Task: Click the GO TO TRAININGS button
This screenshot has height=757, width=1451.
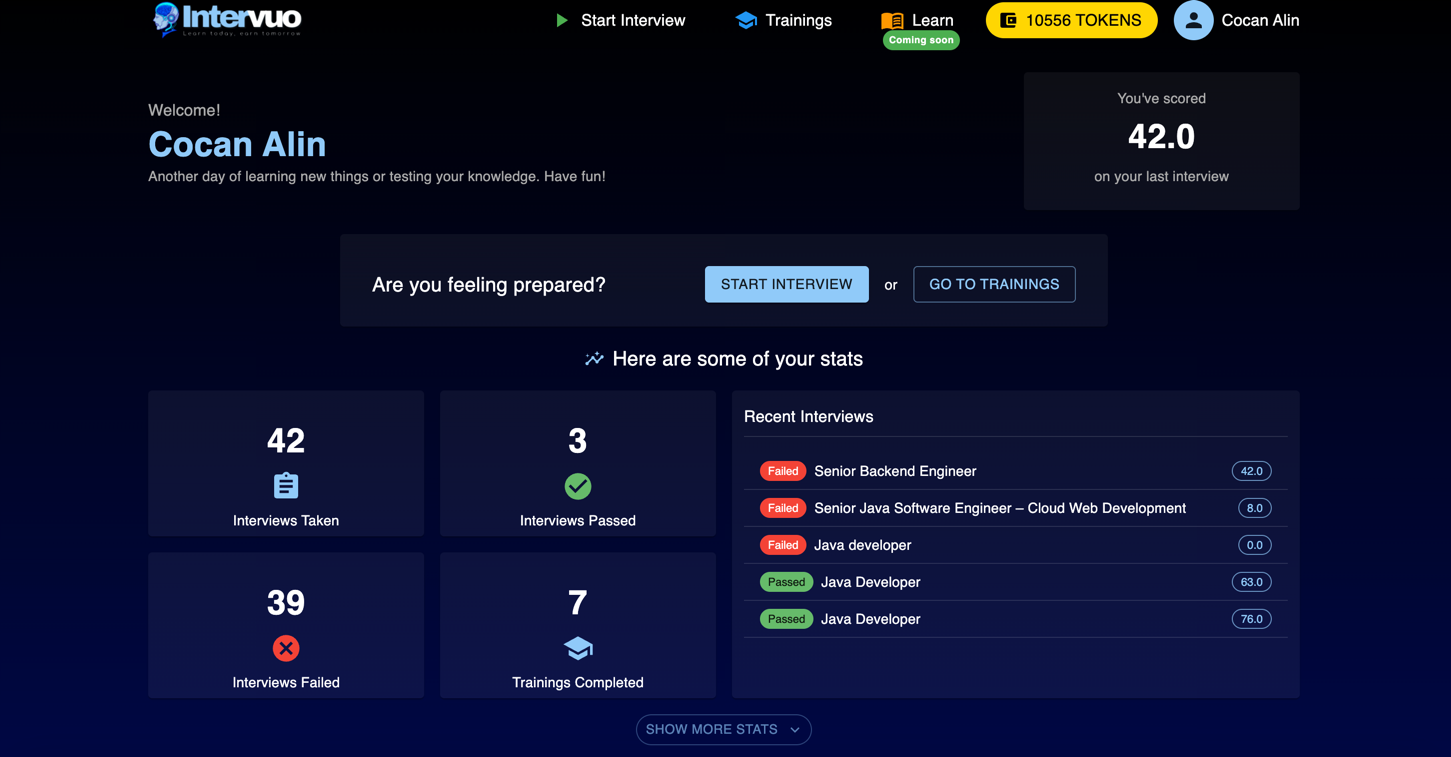Action: point(993,284)
